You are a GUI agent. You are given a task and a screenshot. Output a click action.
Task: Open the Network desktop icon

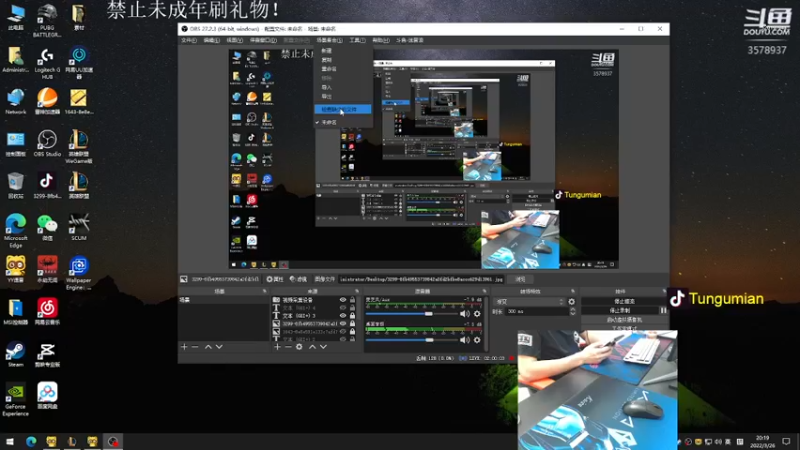[x=15, y=101]
